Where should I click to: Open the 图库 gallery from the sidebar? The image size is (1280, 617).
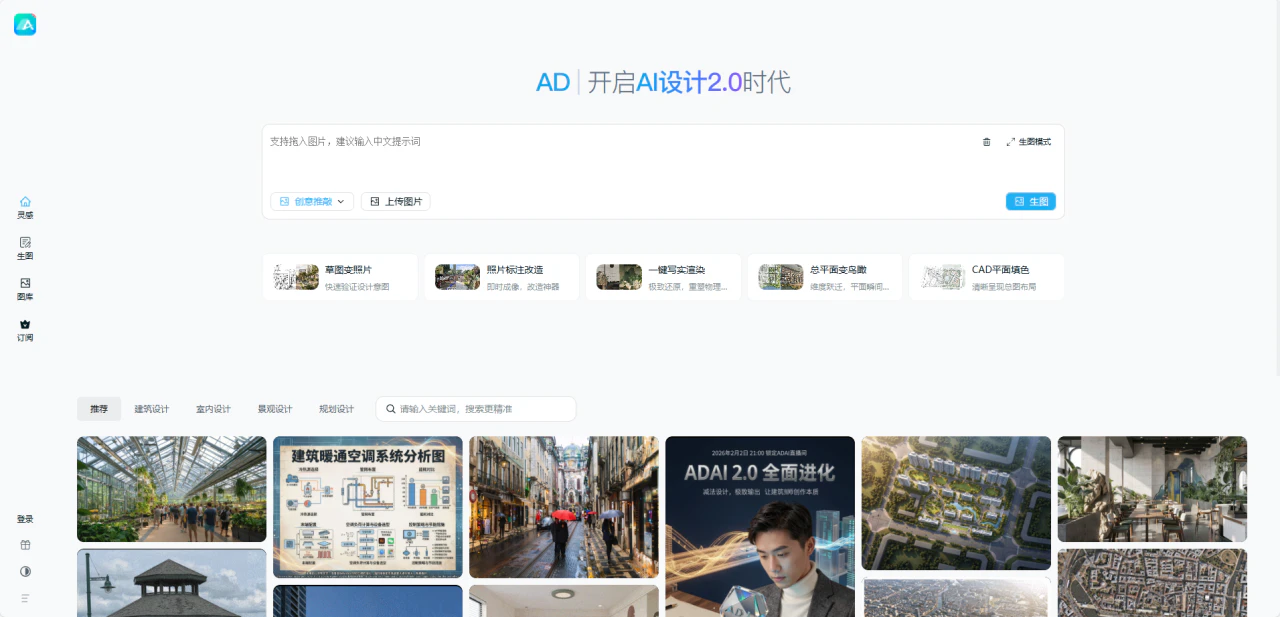tap(25, 290)
